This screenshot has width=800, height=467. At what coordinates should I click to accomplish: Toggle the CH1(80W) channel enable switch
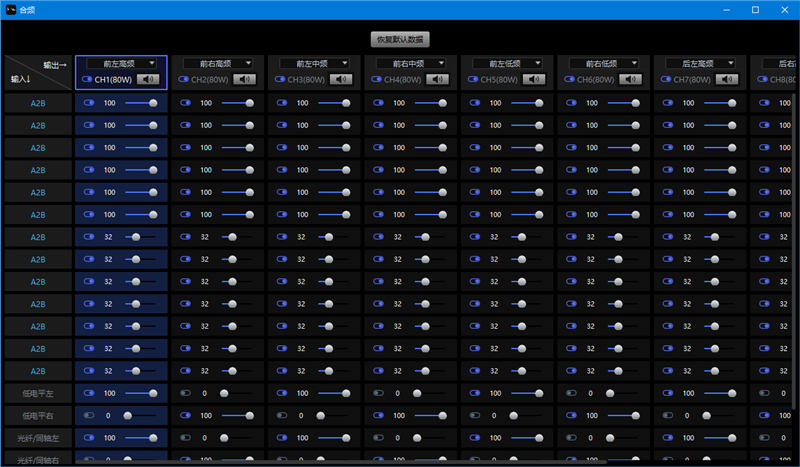pyautogui.click(x=86, y=79)
